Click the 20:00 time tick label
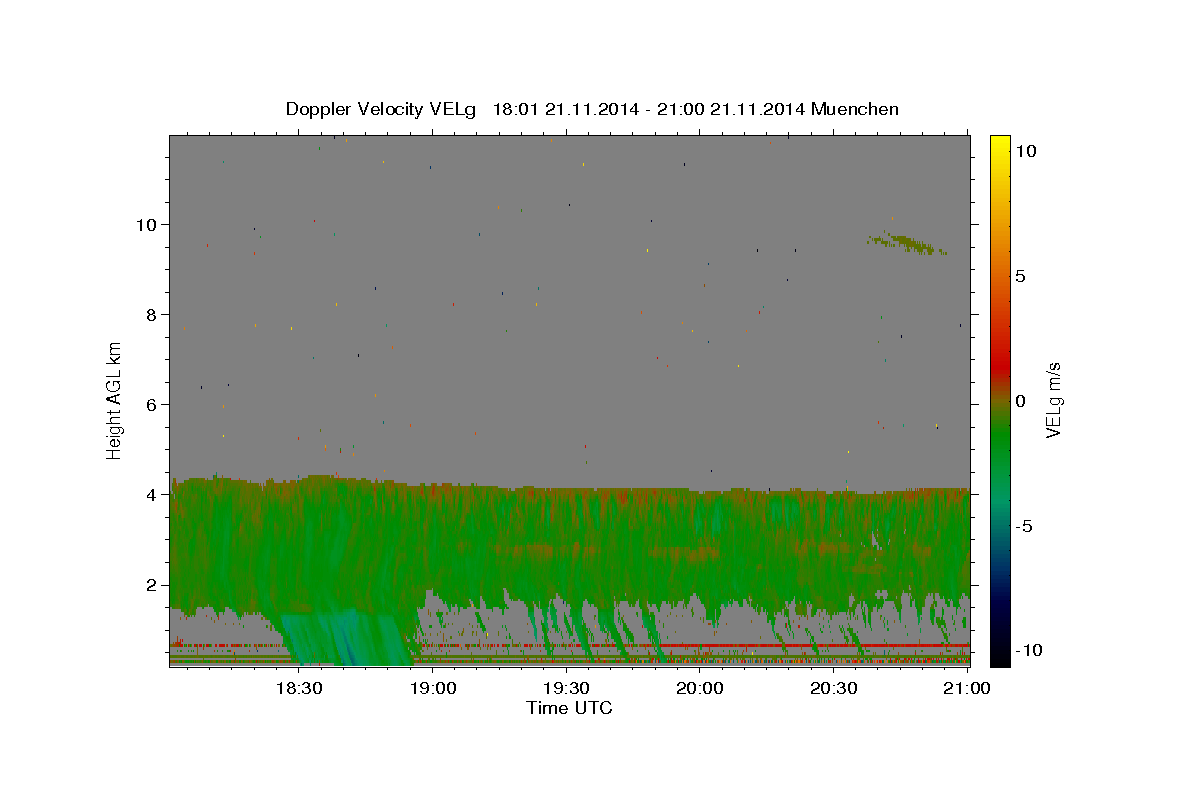The width and height of the screenshot is (1200, 800). (700, 689)
